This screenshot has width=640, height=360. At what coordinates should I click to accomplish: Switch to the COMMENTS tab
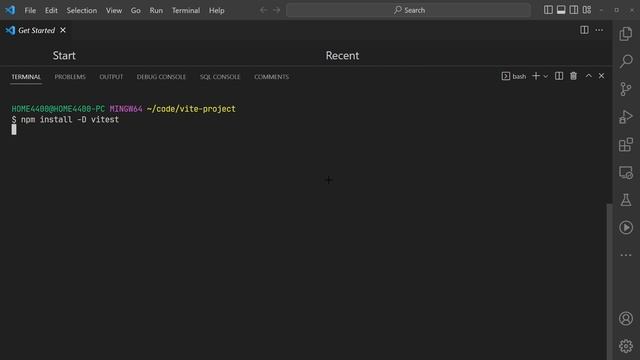tap(271, 77)
